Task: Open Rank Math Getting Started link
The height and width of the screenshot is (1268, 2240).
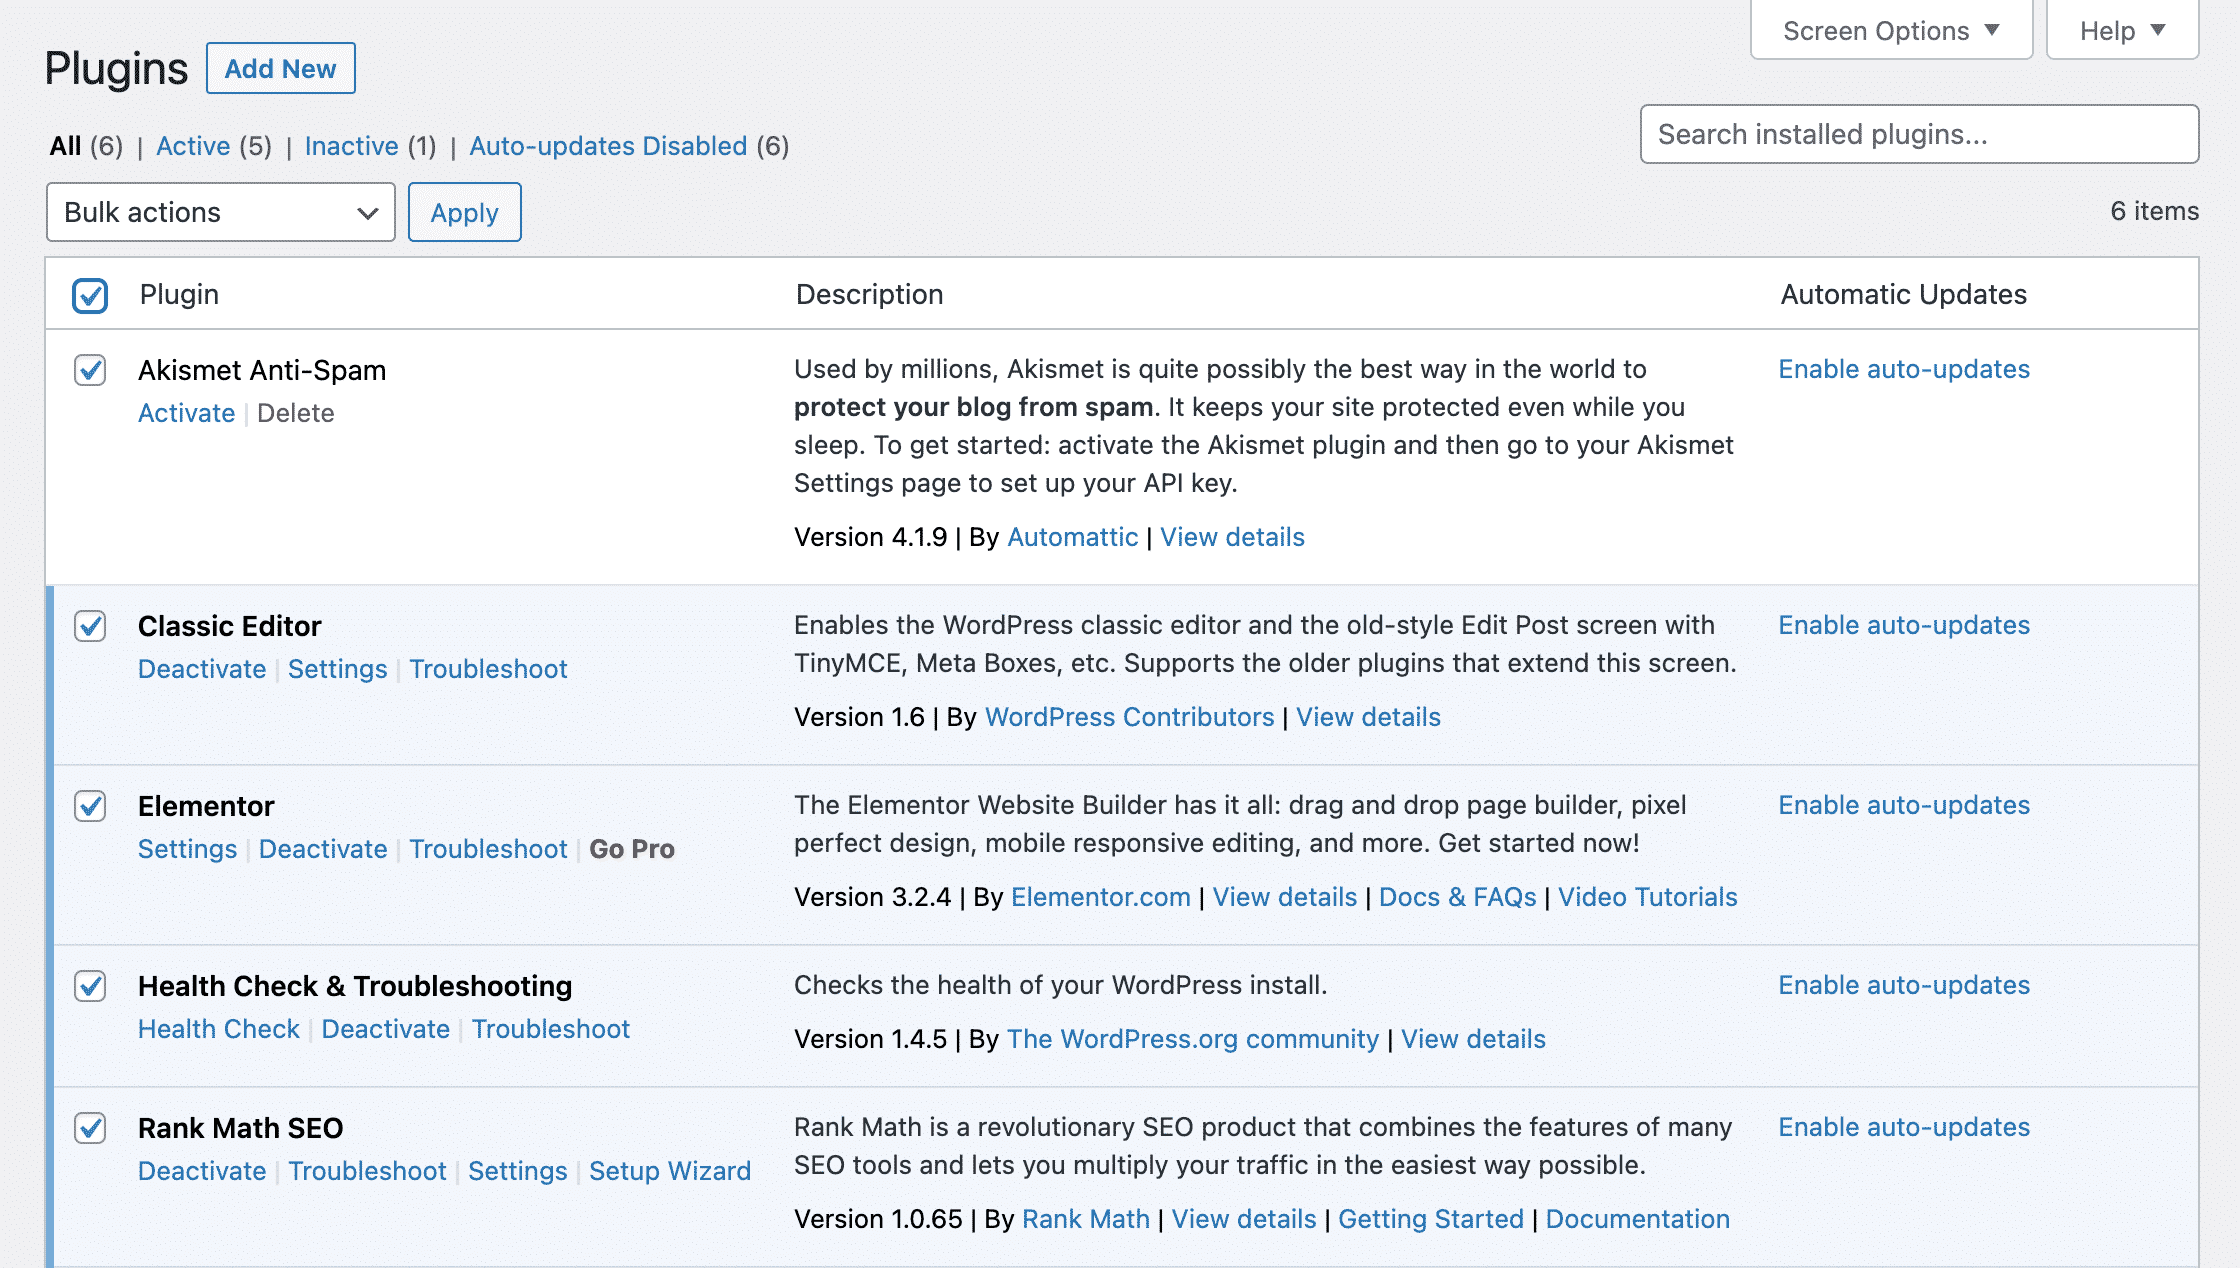Action: [1431, 1219]
